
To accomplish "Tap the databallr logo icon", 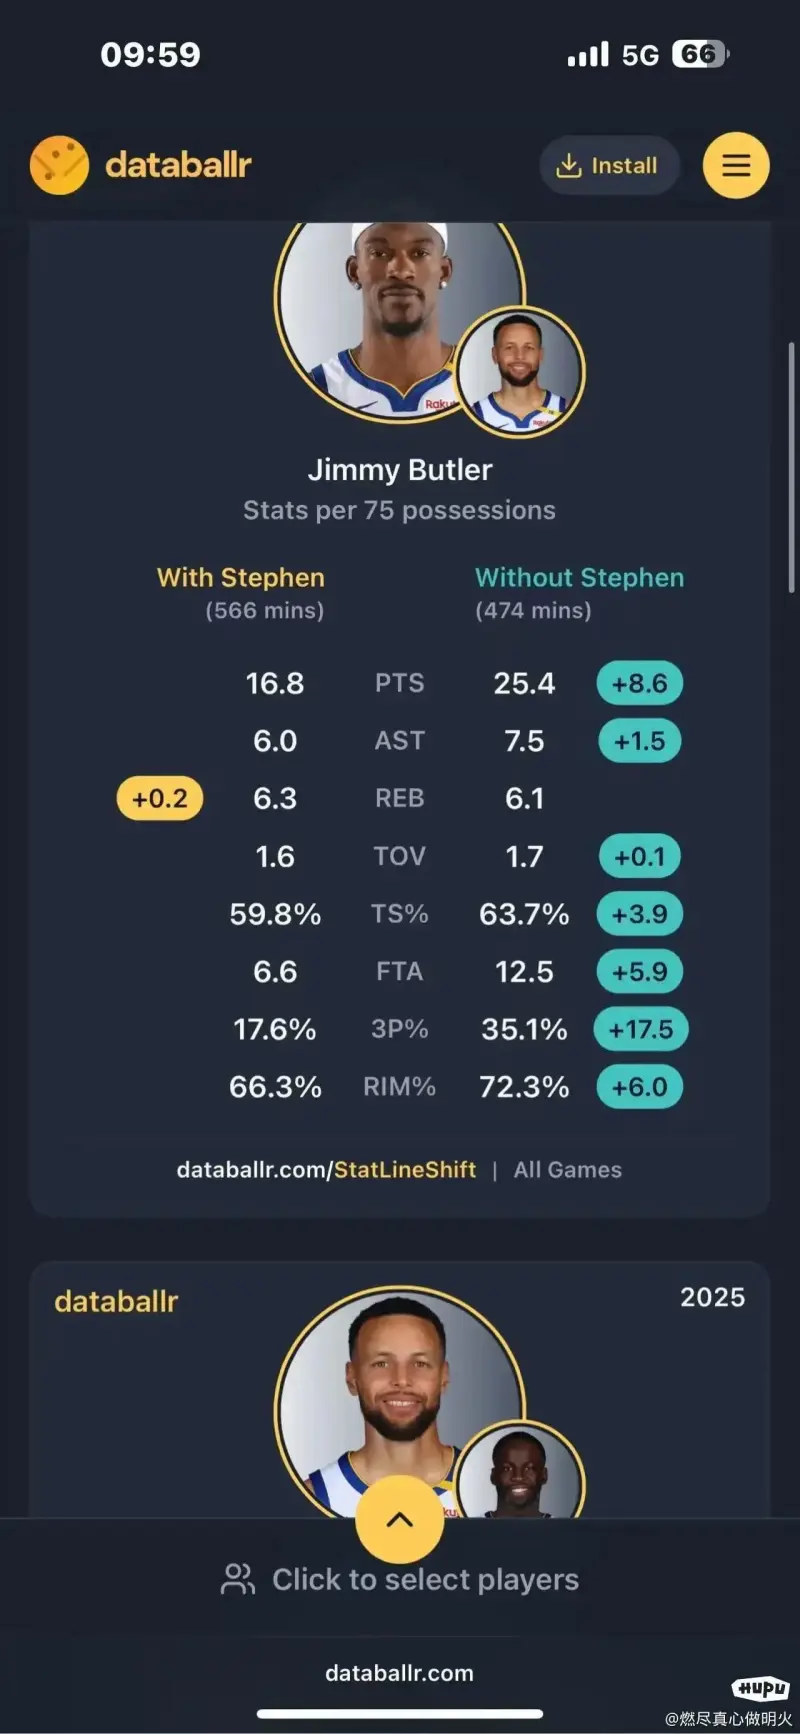I will pyautogui.click(x=59, y=165).
